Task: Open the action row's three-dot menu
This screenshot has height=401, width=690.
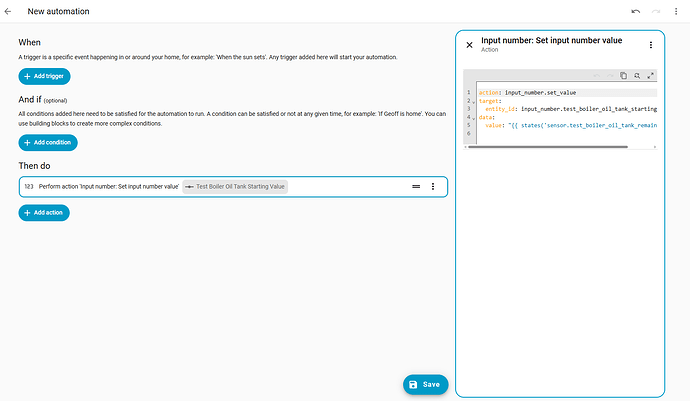Action: (x=433, y=187)
